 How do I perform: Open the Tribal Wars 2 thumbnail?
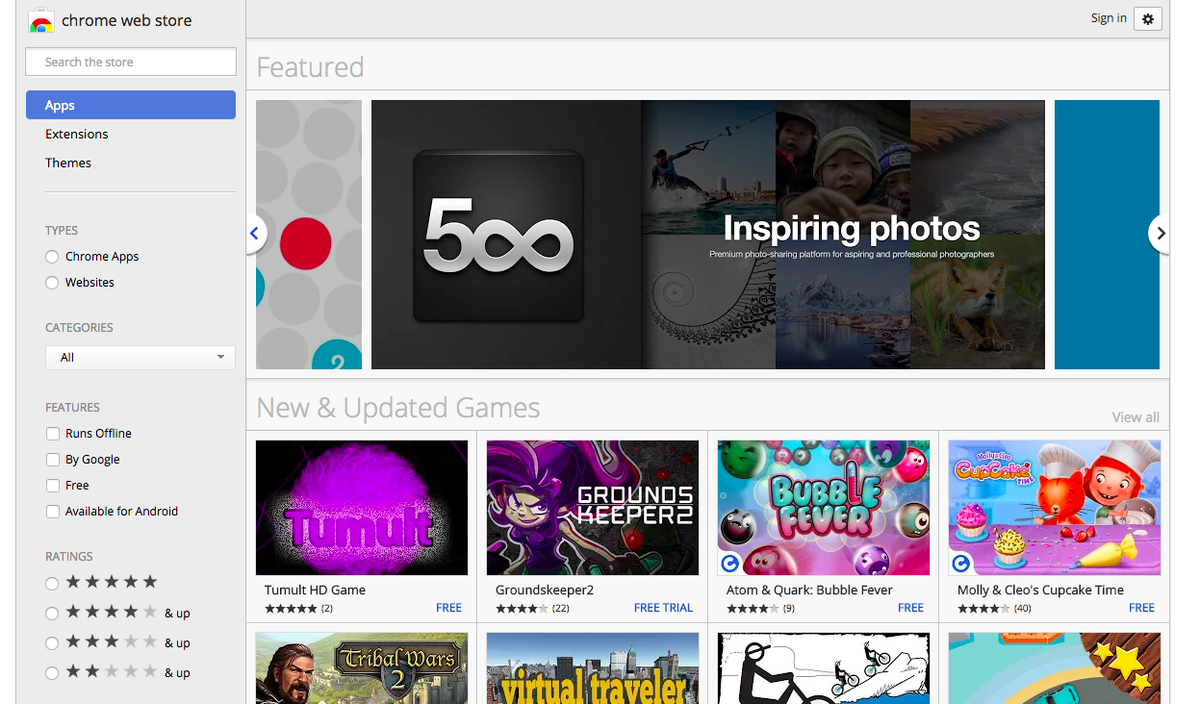362,668
